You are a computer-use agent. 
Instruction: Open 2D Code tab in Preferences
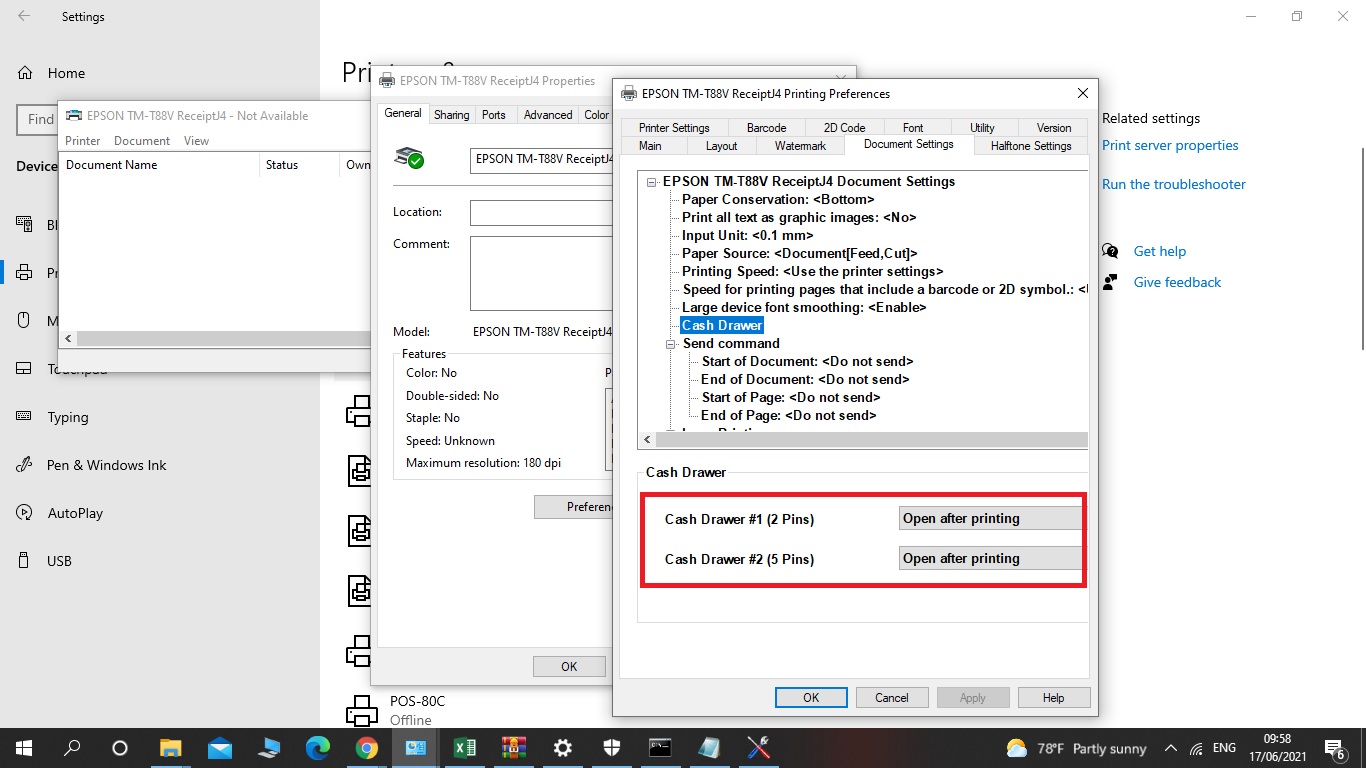click(x=844, y=128)
